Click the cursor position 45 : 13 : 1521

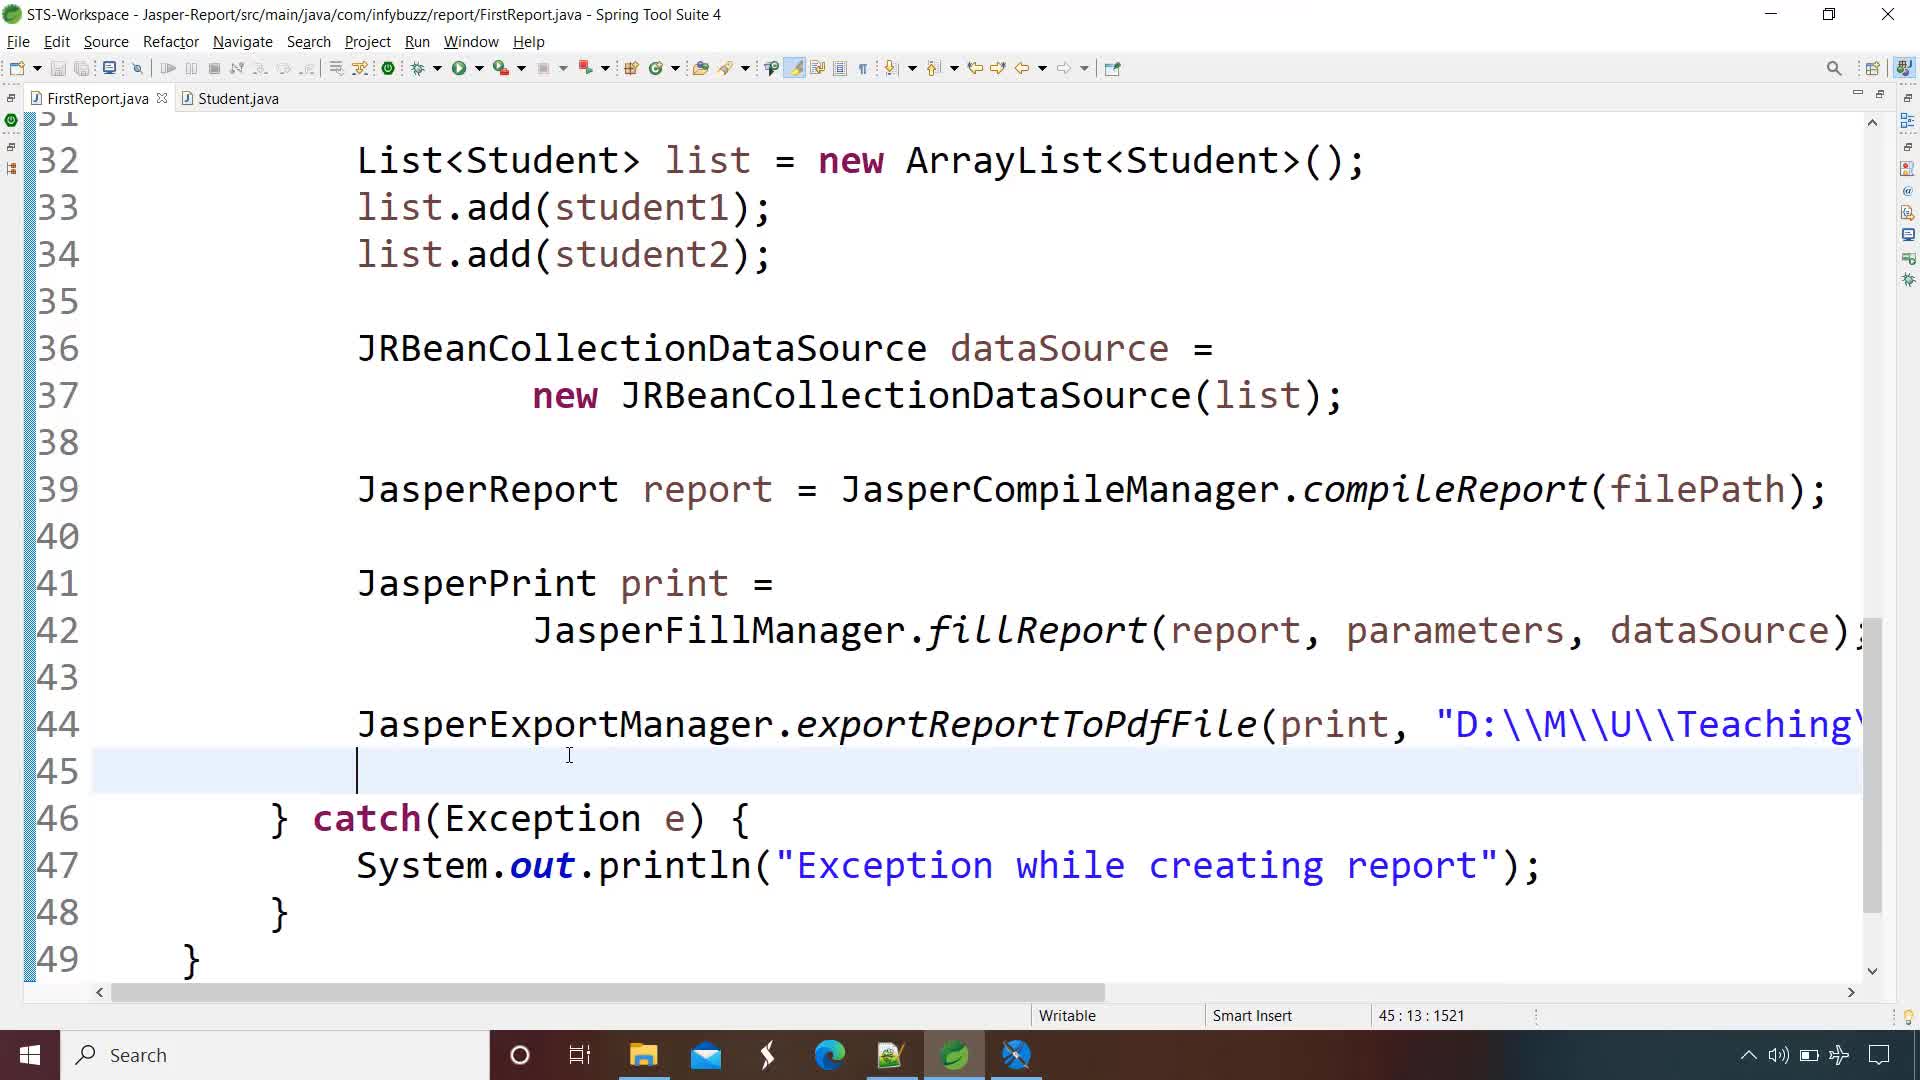coord(1421,1016)
